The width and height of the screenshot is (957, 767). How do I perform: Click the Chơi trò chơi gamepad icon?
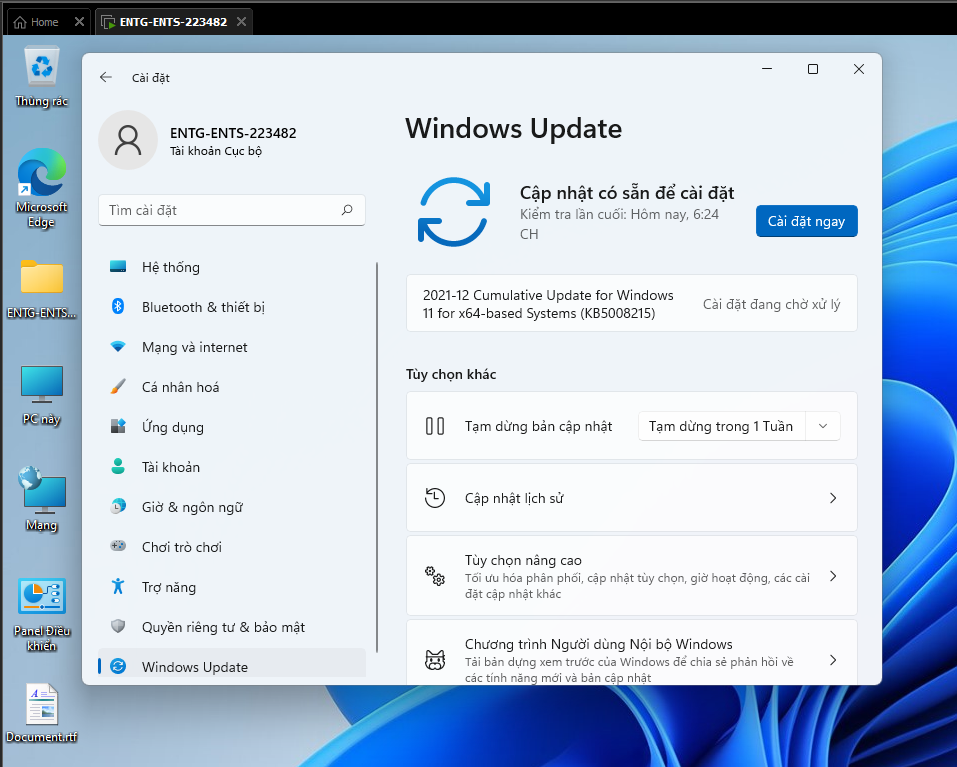[118, 546]
